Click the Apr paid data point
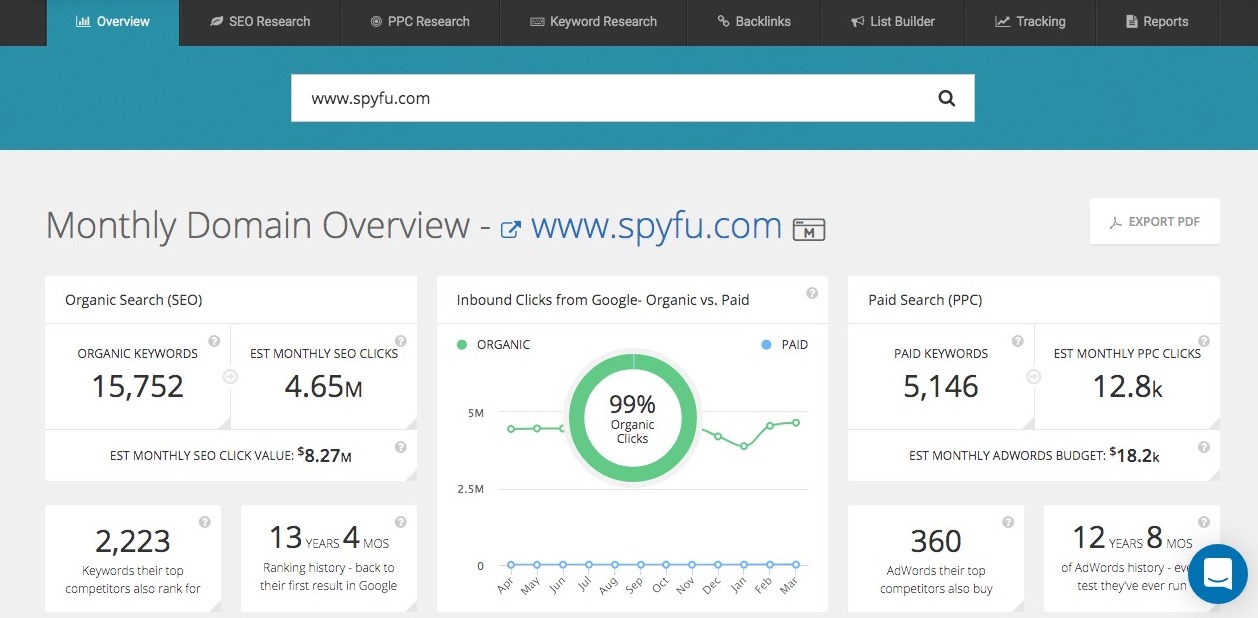Image resolution: width=1258 pixels, height=618 pixels. [511, 565]
